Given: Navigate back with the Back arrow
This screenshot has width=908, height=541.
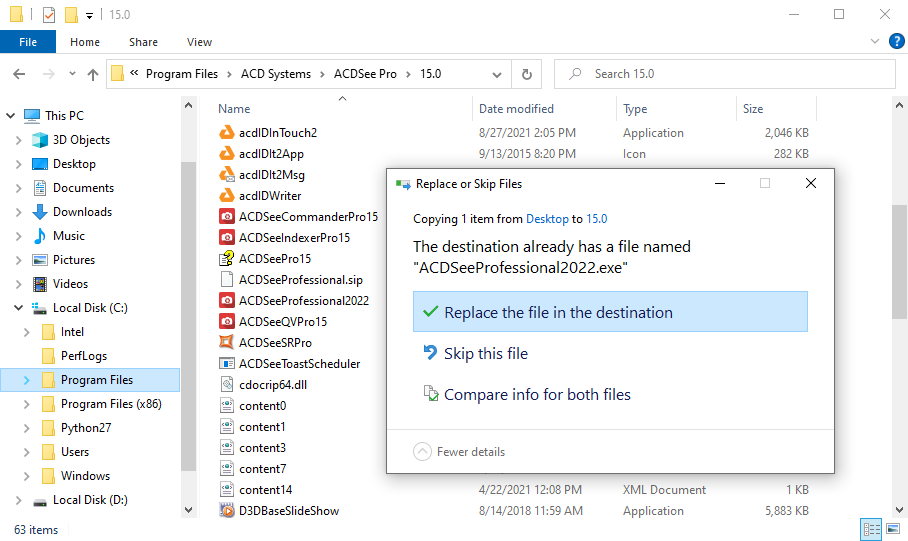Looking at the screenshot, I should coord(19,74).
